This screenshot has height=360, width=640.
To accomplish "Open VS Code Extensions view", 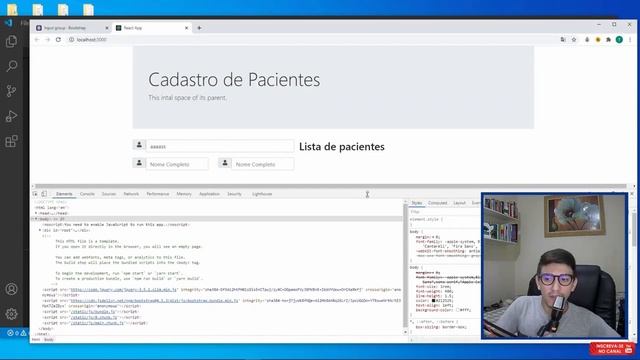I will [x=11, y=141].
